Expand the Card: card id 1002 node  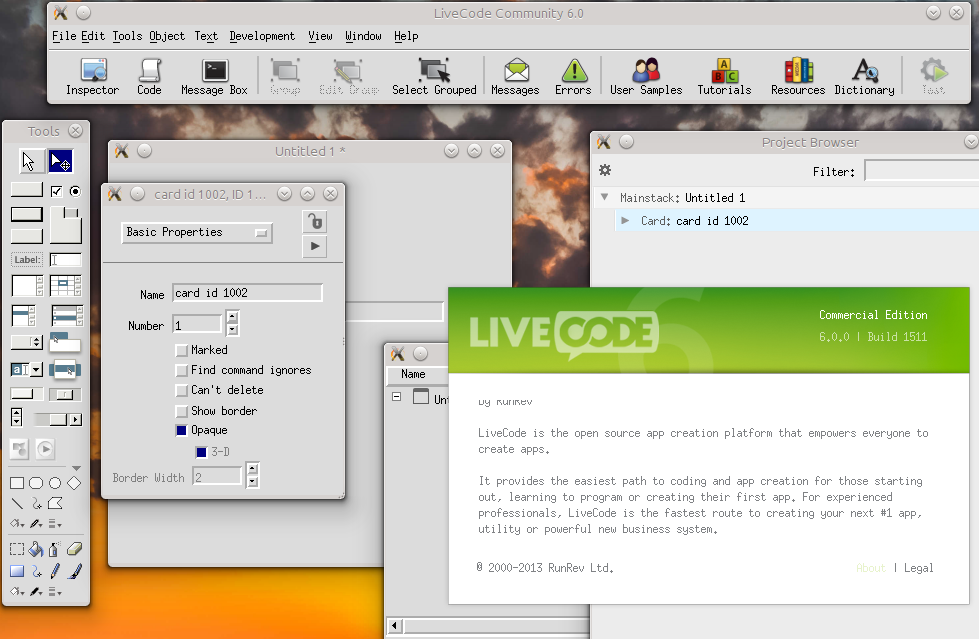625,221
